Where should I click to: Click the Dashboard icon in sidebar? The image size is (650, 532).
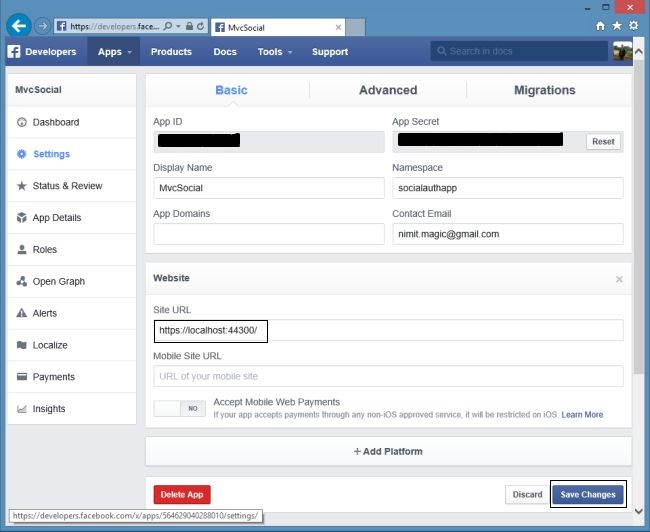coord(22,122)
